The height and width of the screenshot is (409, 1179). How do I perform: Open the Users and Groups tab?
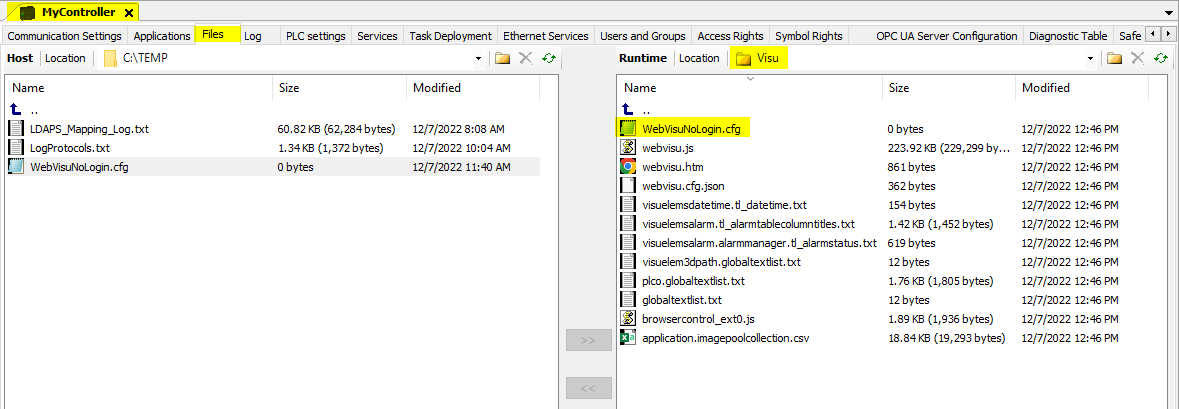click(x=643, y=35)
